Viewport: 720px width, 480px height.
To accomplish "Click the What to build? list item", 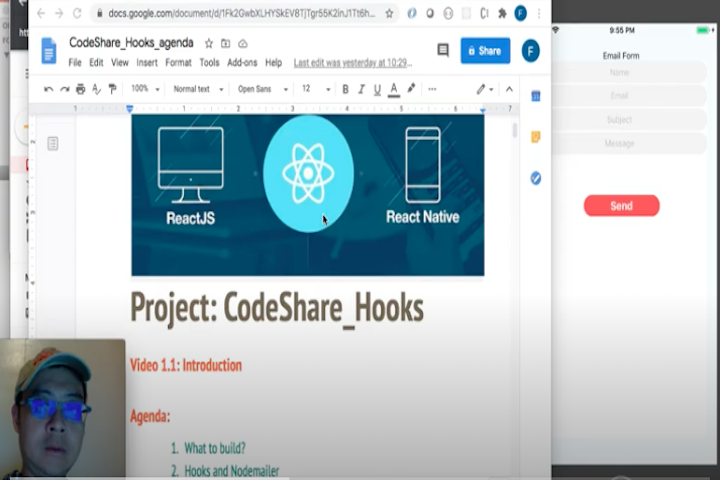I will pos(215,448).
